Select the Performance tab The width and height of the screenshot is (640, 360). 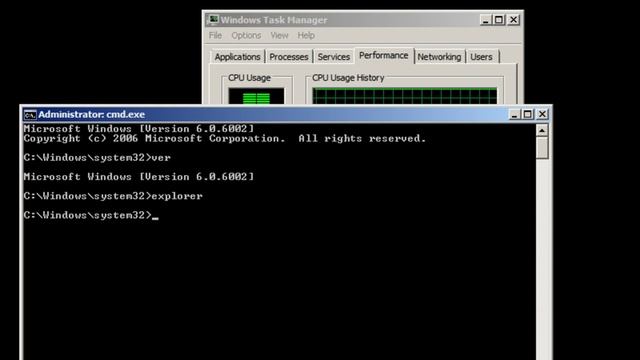[384, 56]
